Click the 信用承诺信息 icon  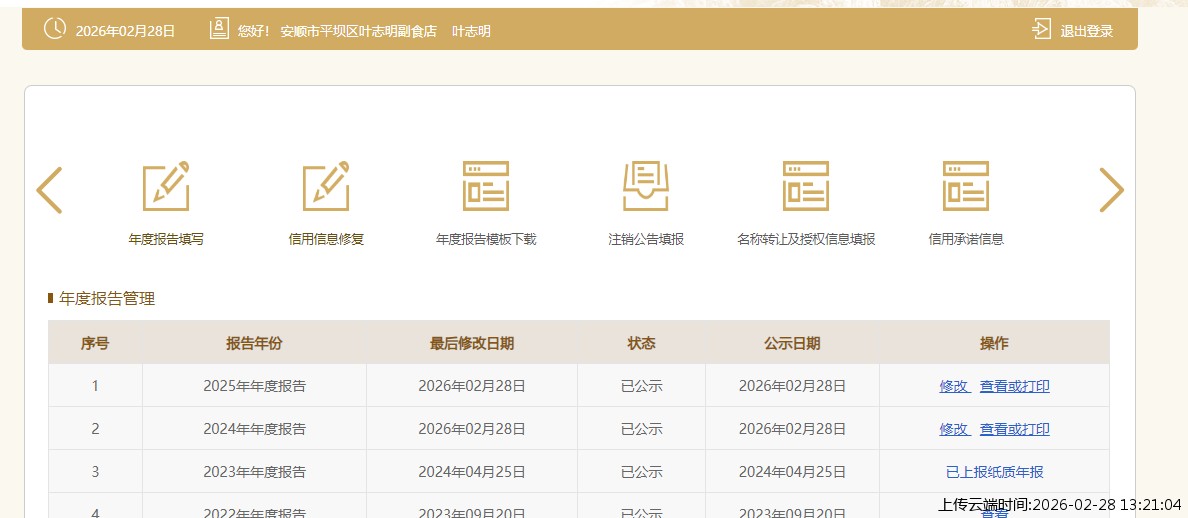pyautogui.click(x=966, y=186)
